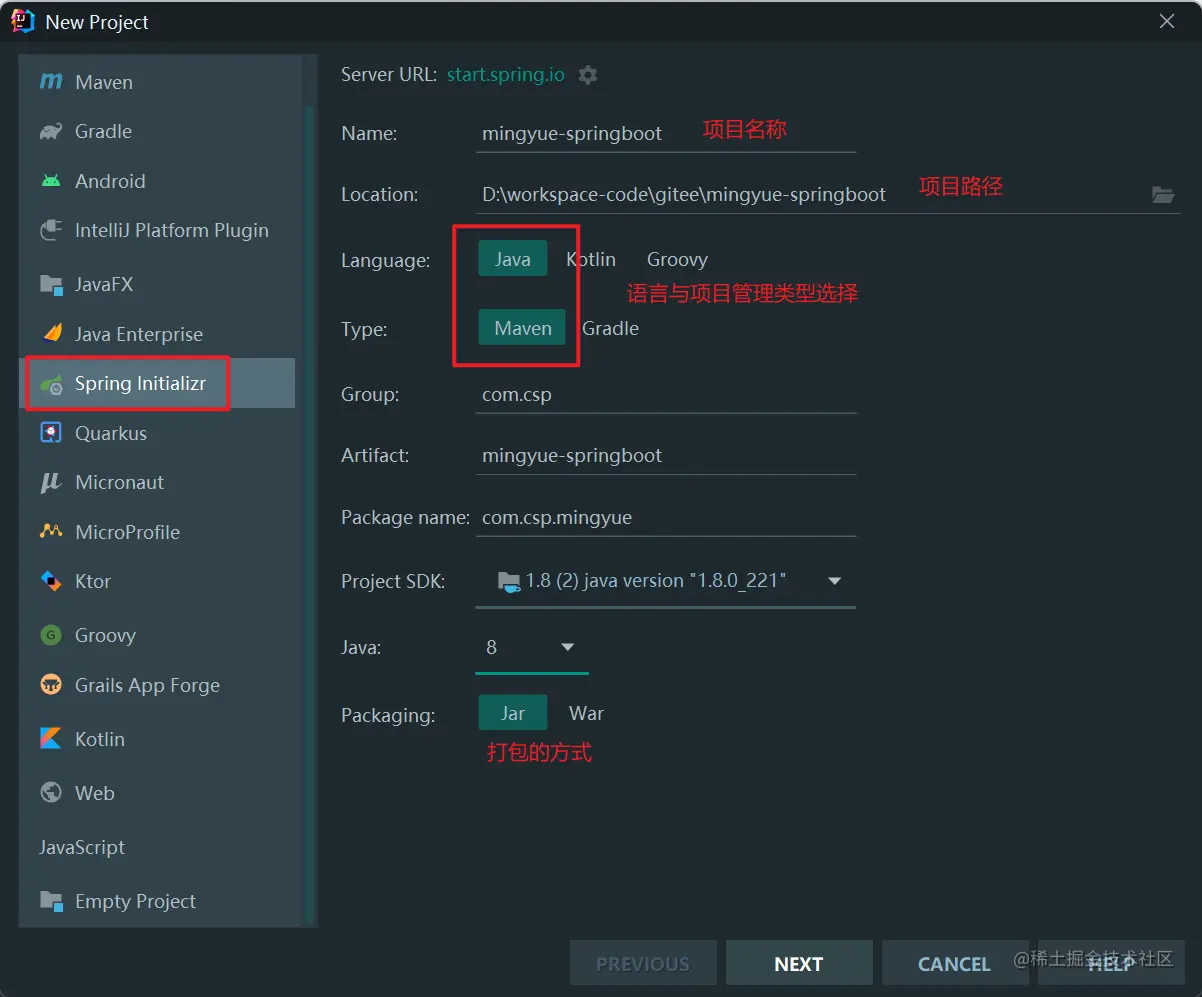Viewport: 1202px width, 997px height.
Task: Select the Web label in the list
Action: [95, 793]
